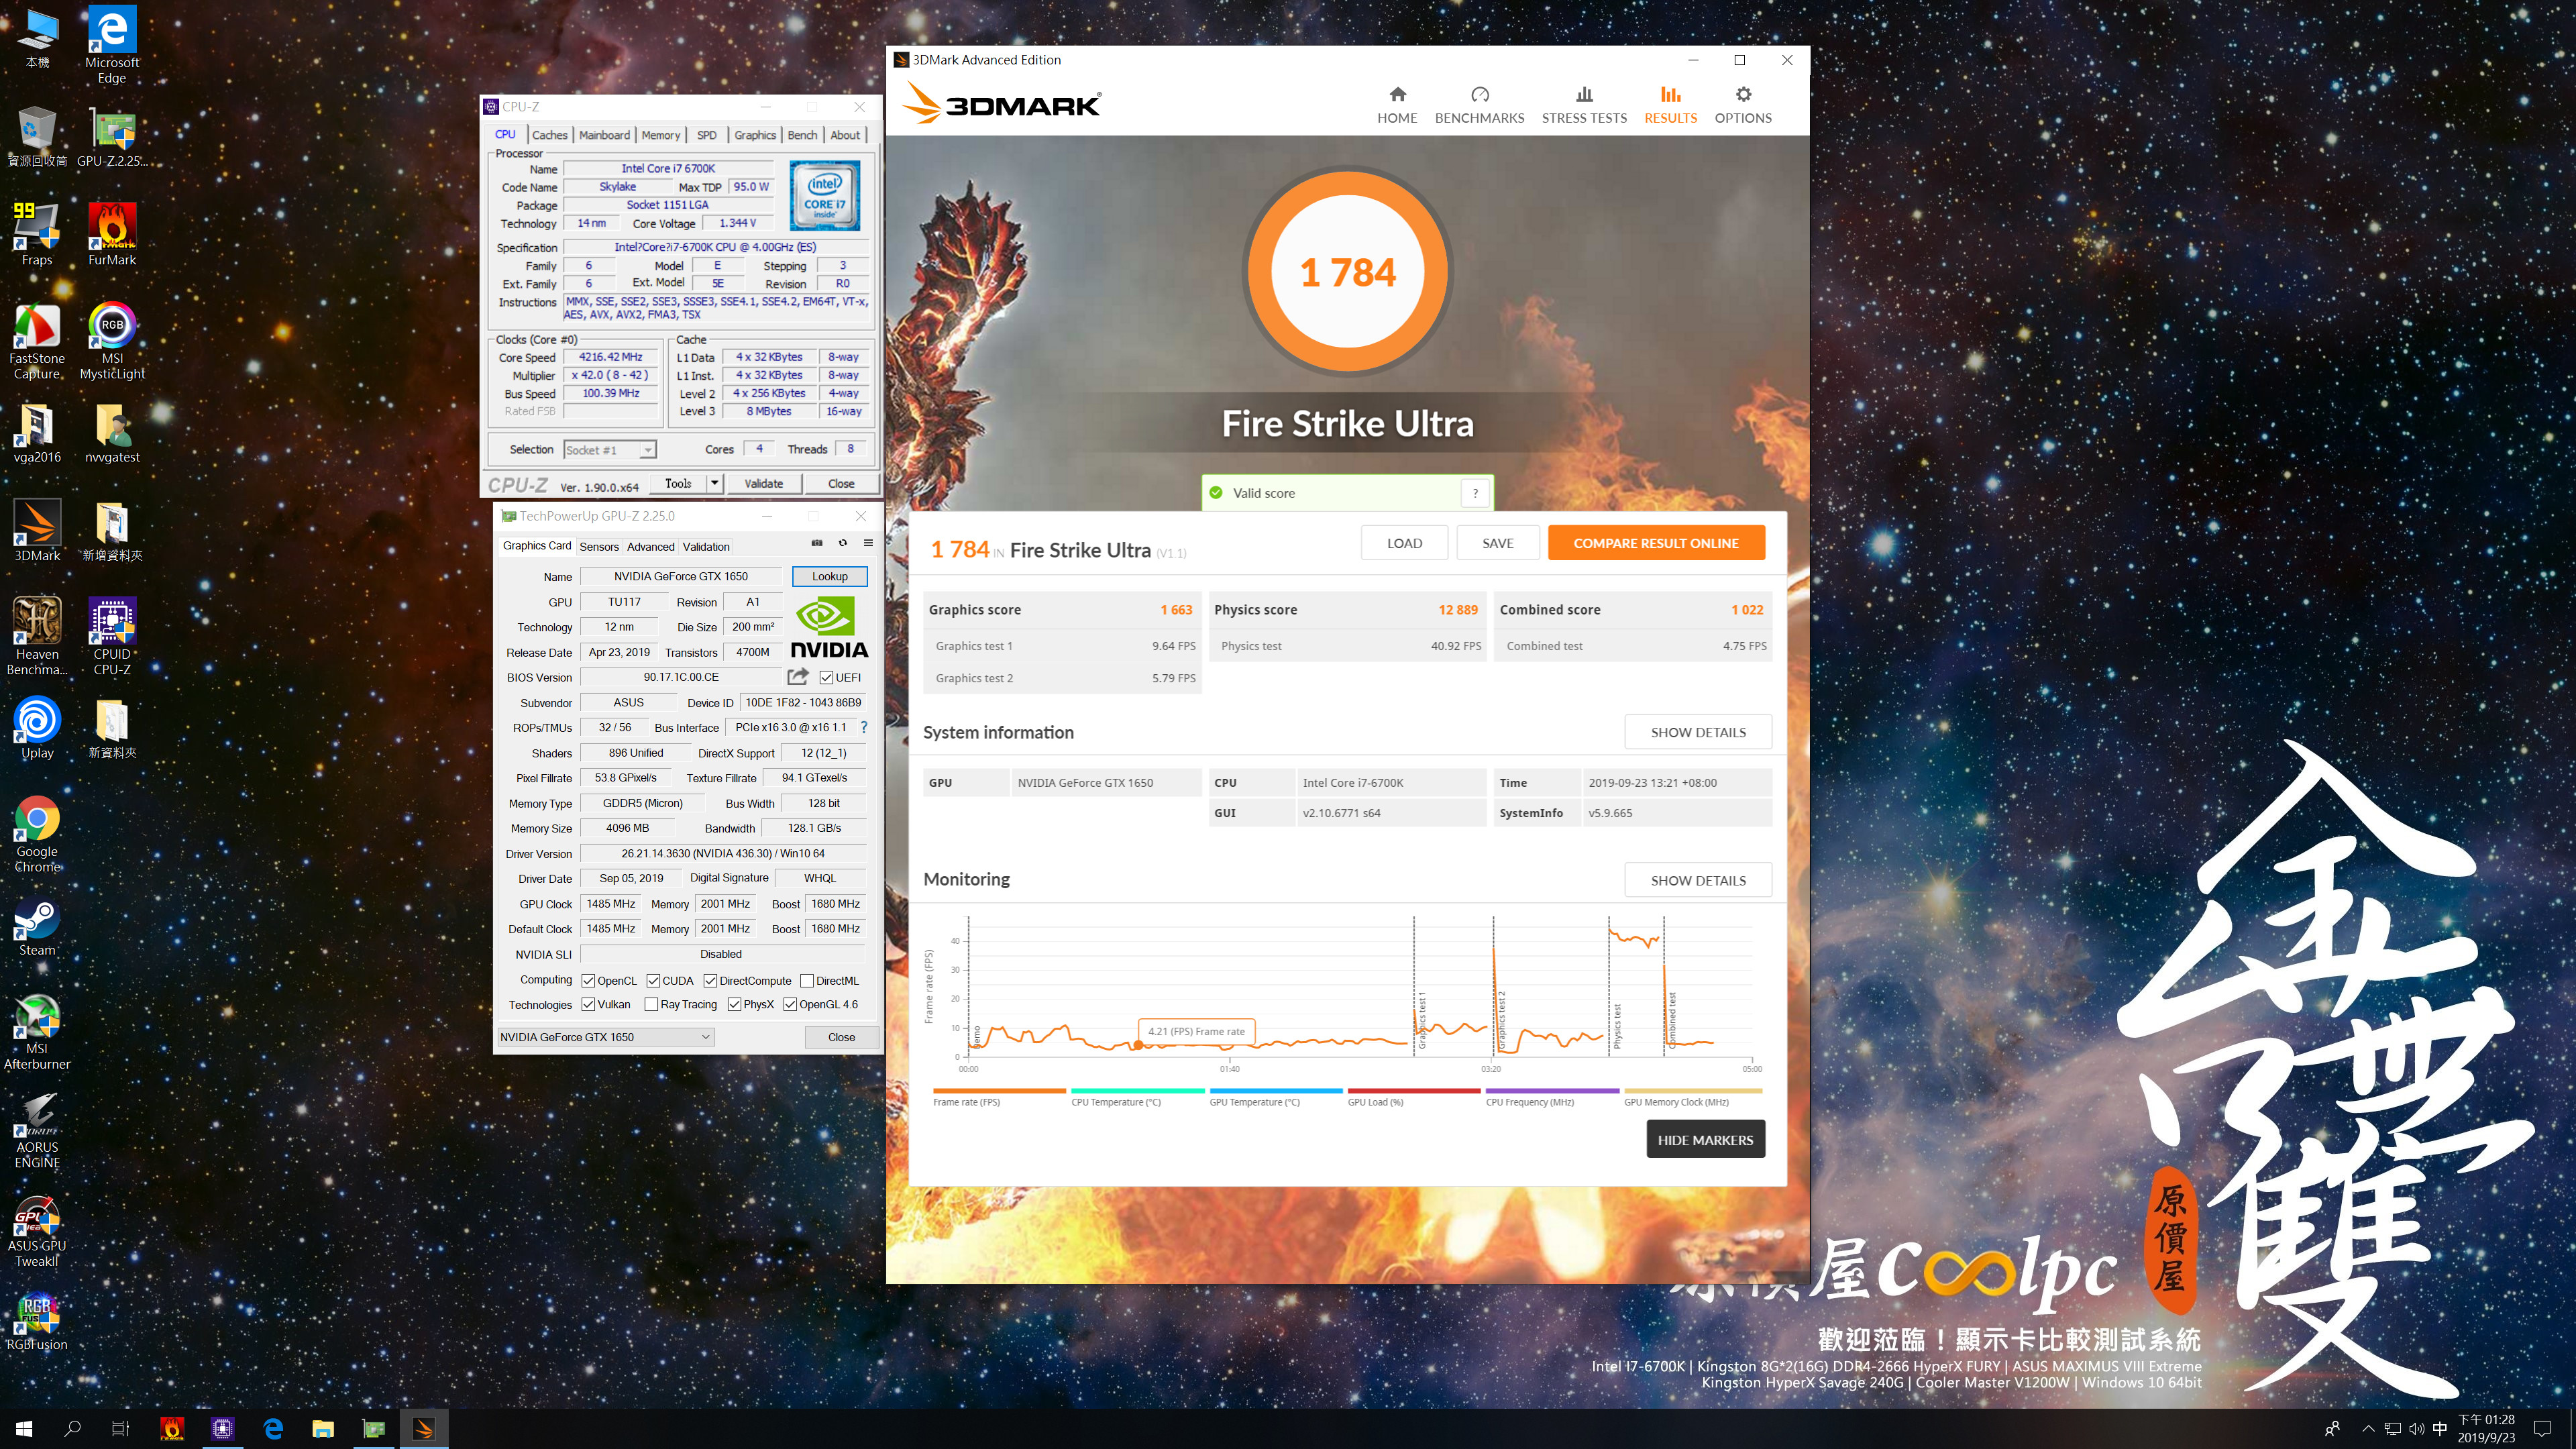Open the Fraps desktop shortcut
2576x1449 pixels.
click(x=37, y=234)
